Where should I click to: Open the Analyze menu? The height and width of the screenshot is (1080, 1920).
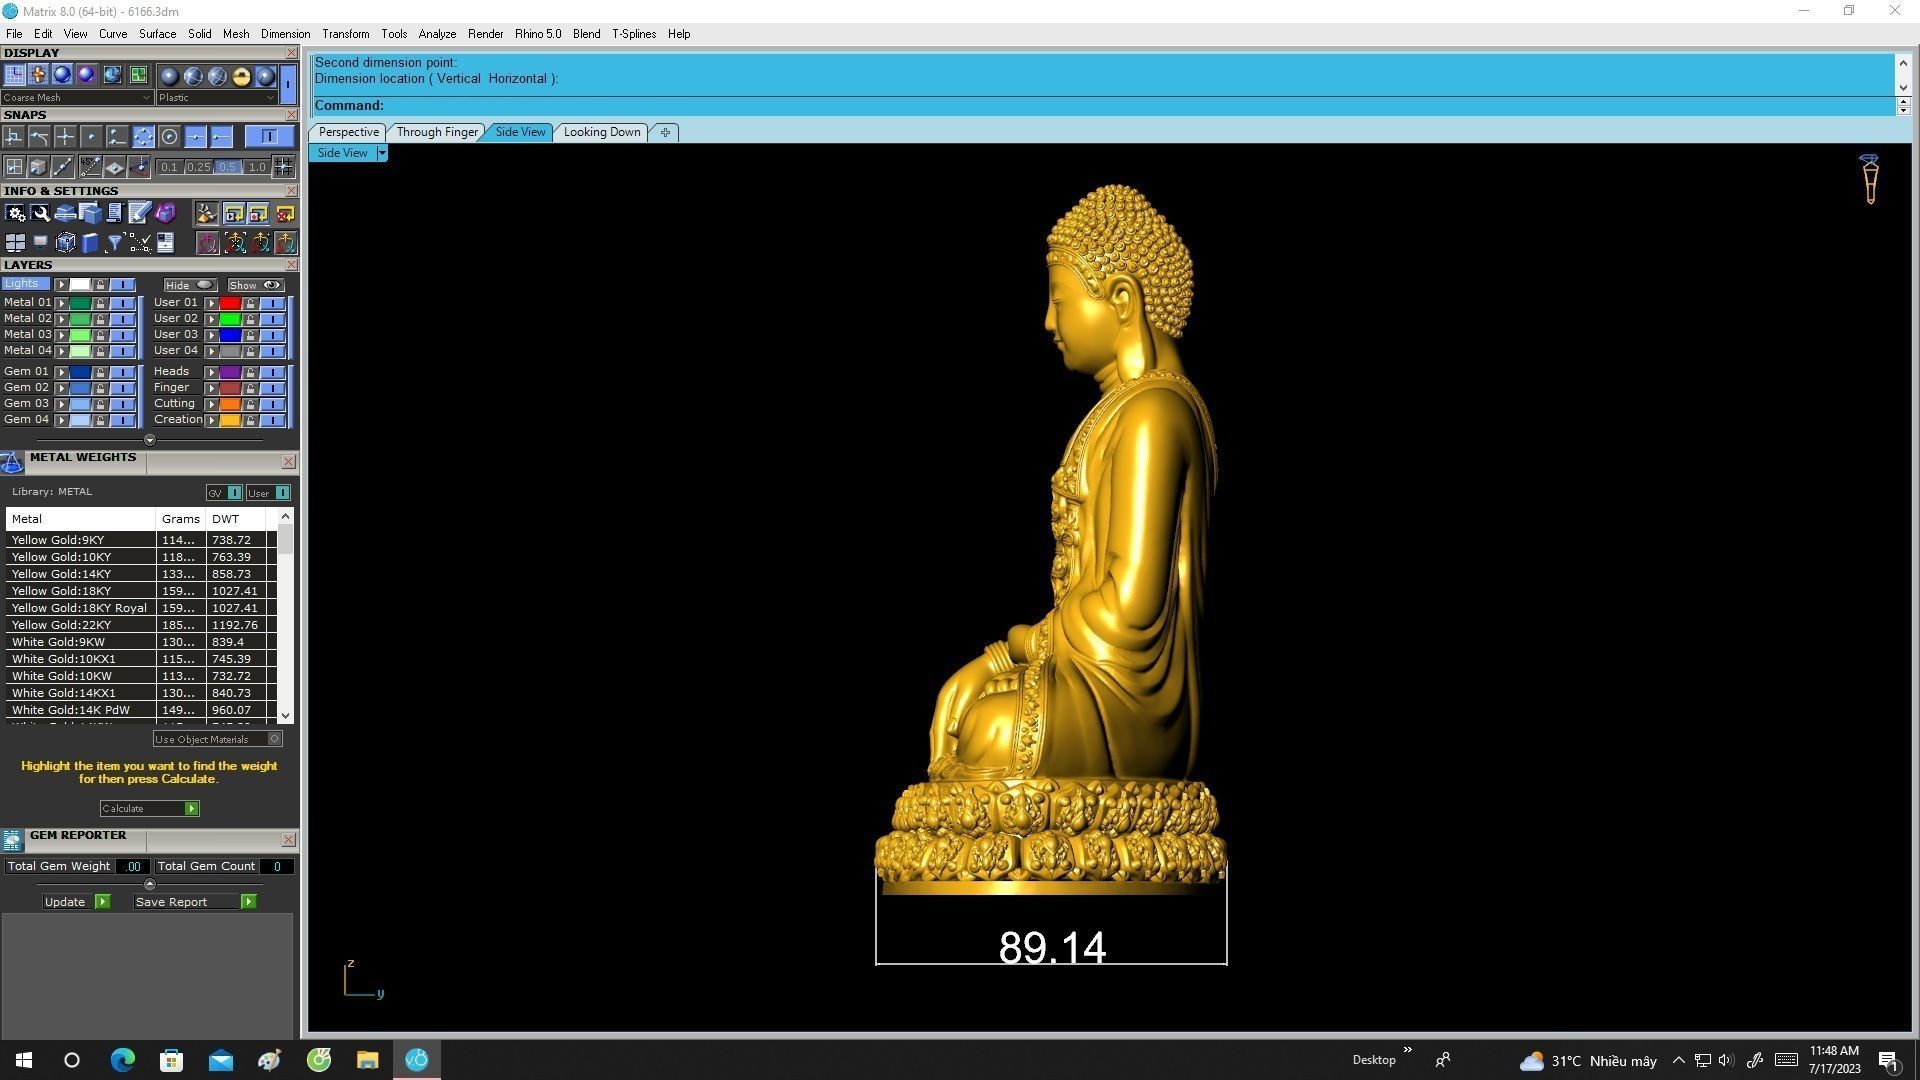[x=437, y=34]
